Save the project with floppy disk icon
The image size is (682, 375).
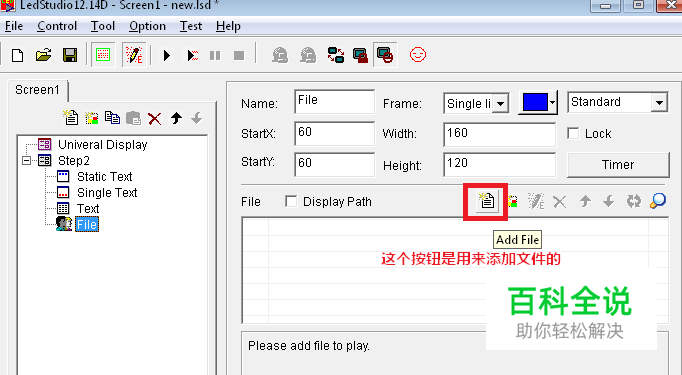click(70, 55)
